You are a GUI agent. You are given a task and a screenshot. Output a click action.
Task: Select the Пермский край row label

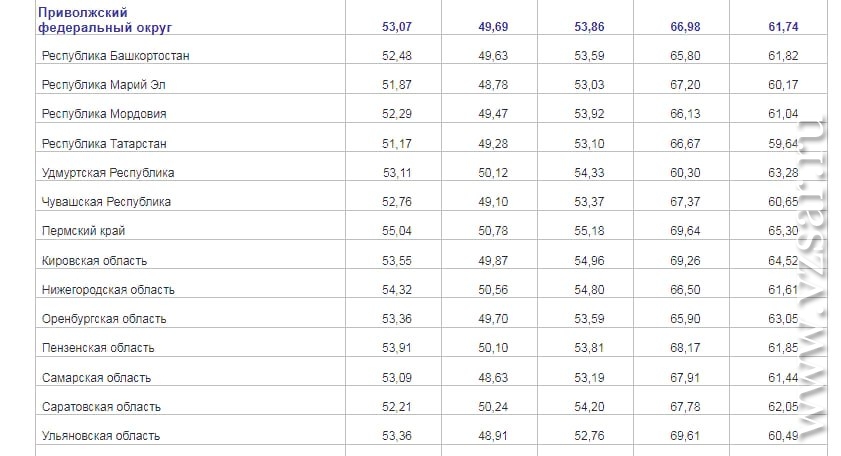pos(83,231)
